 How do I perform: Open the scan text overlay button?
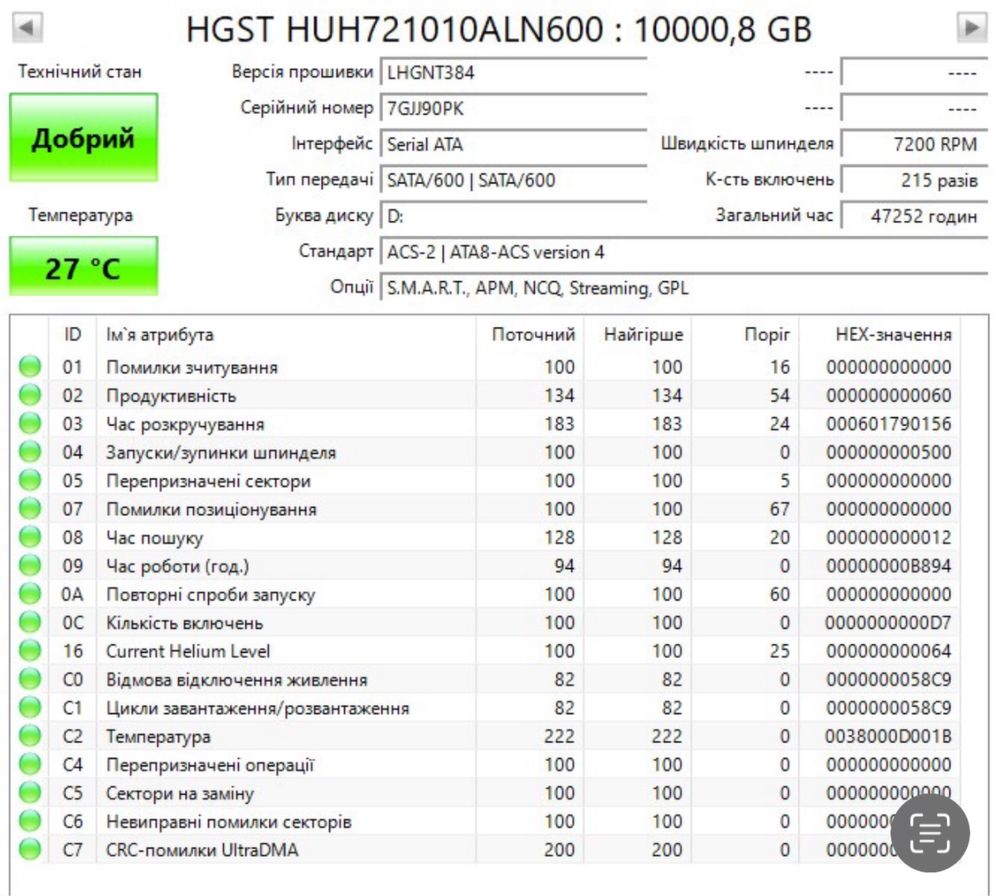click(x=930, y=833)
